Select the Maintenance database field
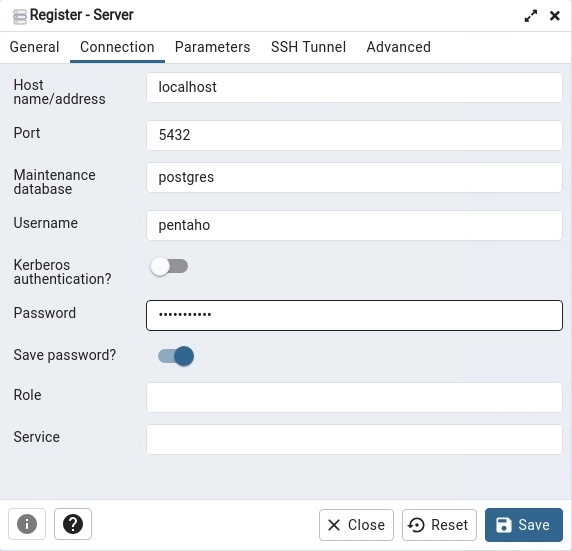The width and height of the screenshot is (572, 551). pos(354,177)
